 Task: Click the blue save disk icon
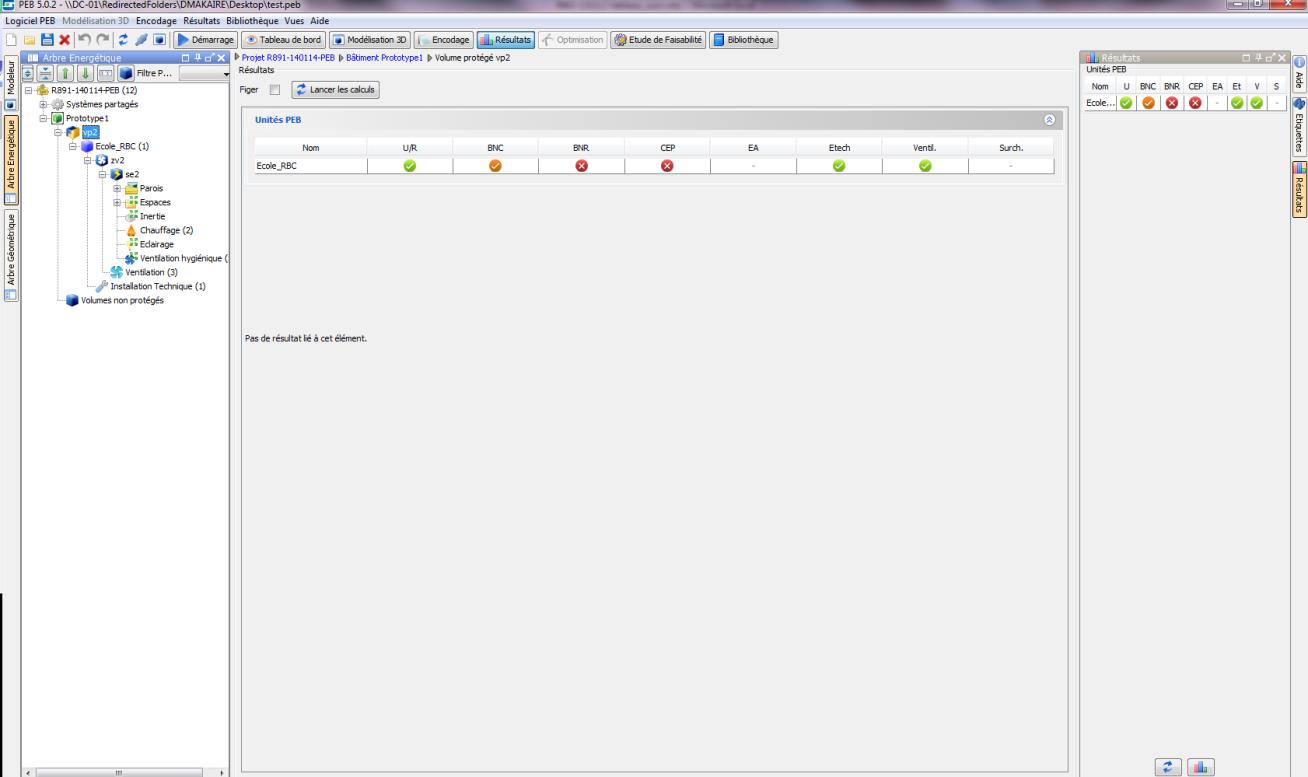tap(47, 39)
